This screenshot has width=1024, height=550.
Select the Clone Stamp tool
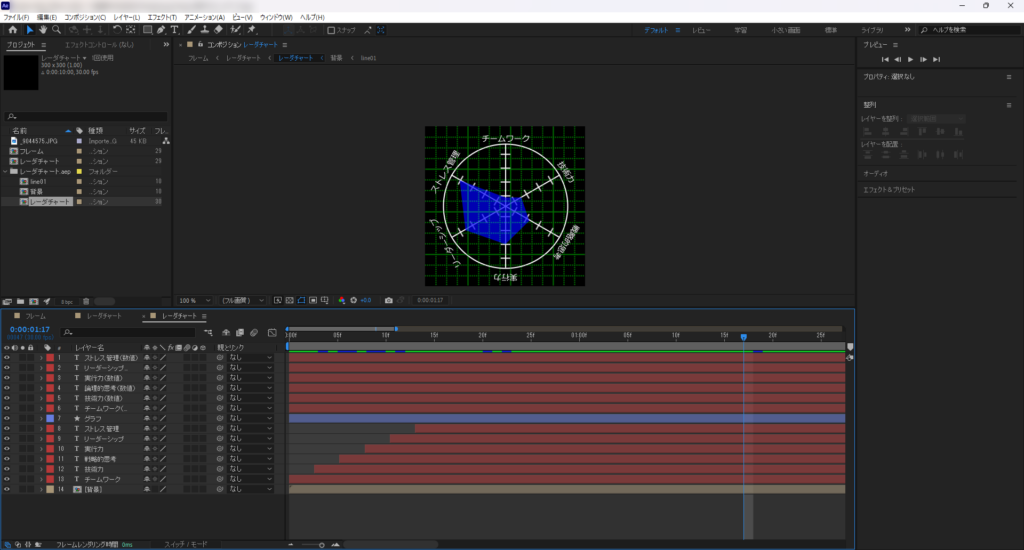[x=204, y=30]
